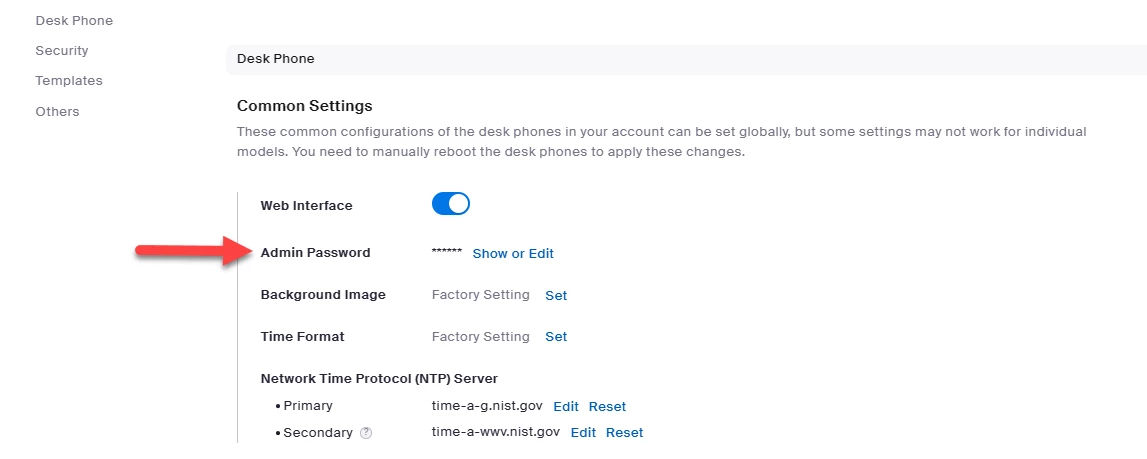1147x459 pixels.
Task: Turn off the Web Interface toggle
Action: (x=450, y=205)
